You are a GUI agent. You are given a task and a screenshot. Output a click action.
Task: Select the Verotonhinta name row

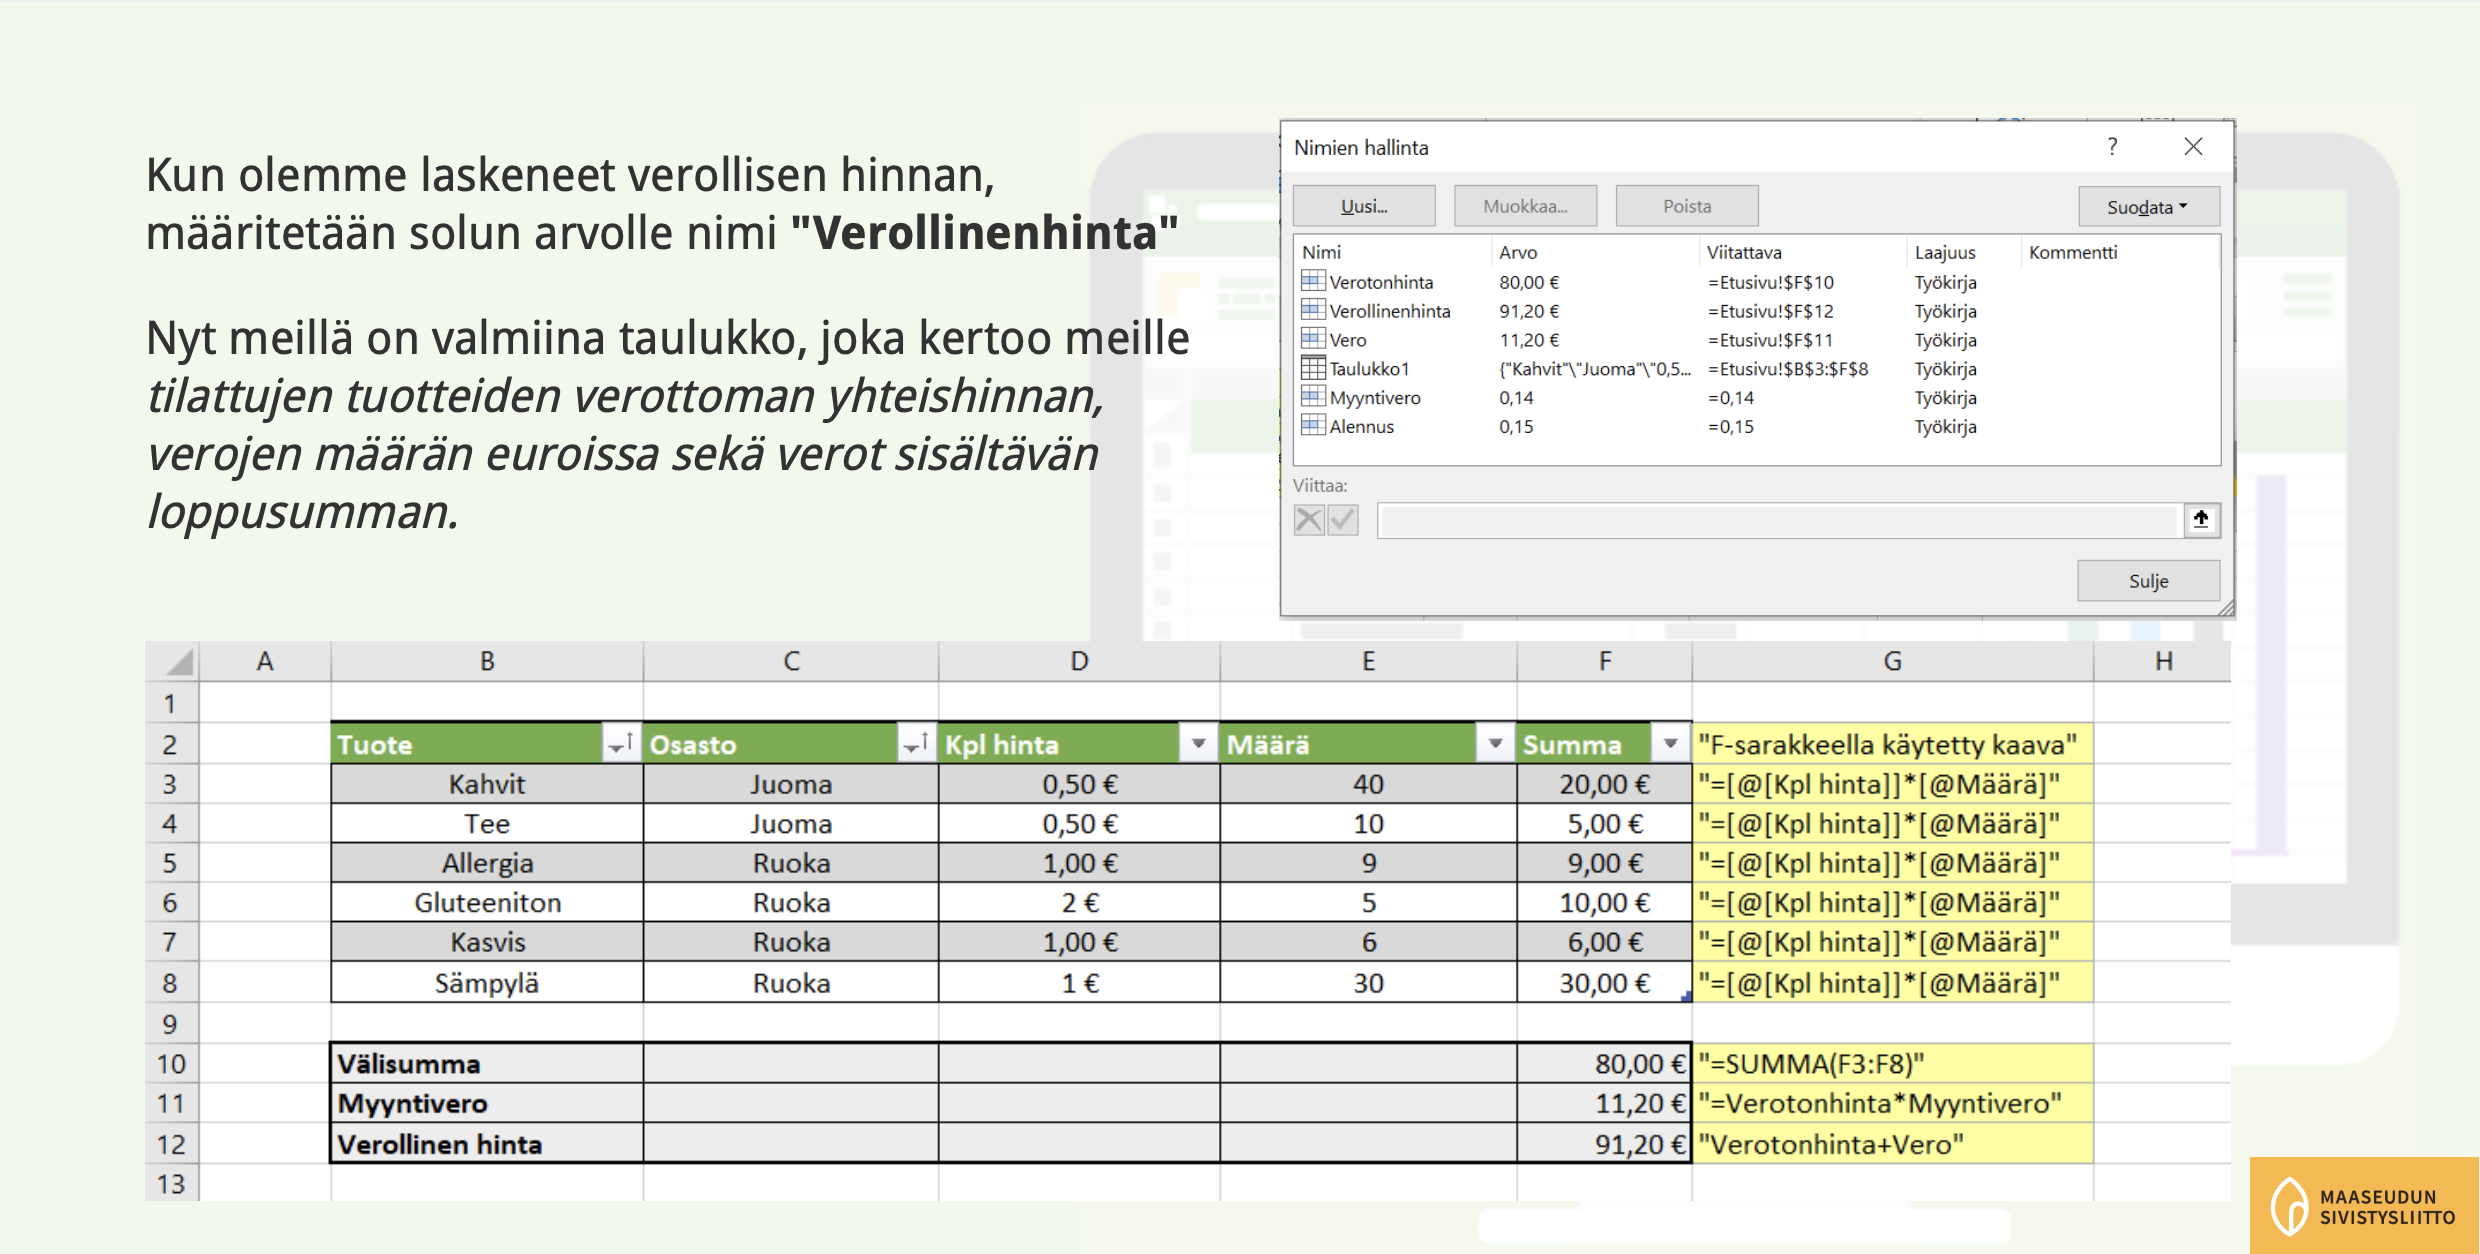1756,282
